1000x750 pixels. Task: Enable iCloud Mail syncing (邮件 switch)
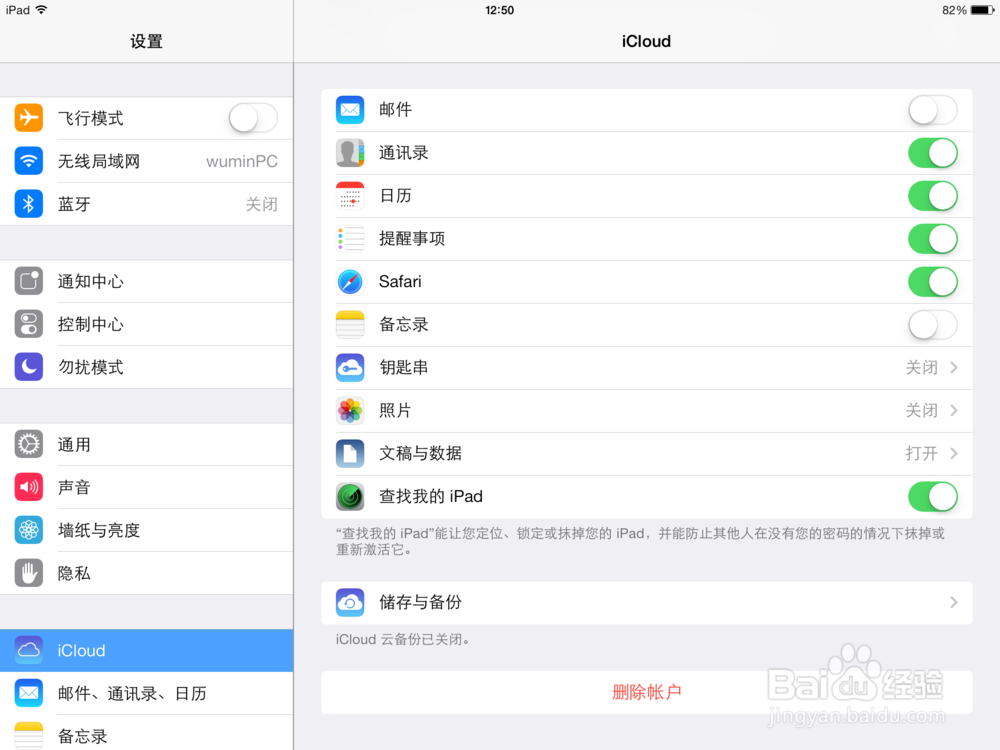[x=932, y=110]
